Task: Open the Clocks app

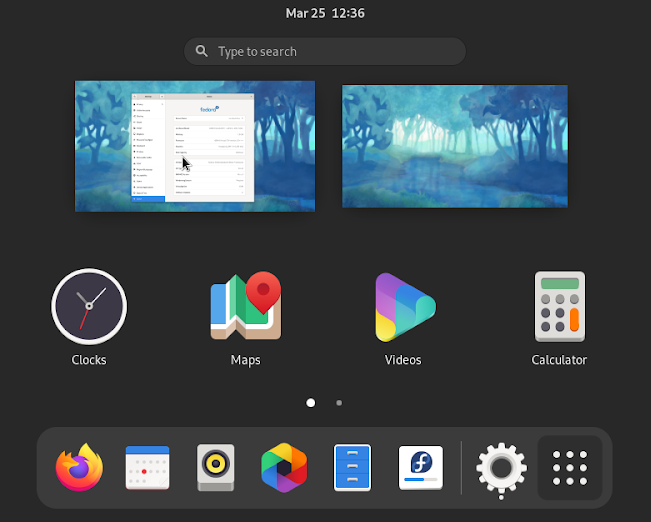Action: [x=89, y=306]
